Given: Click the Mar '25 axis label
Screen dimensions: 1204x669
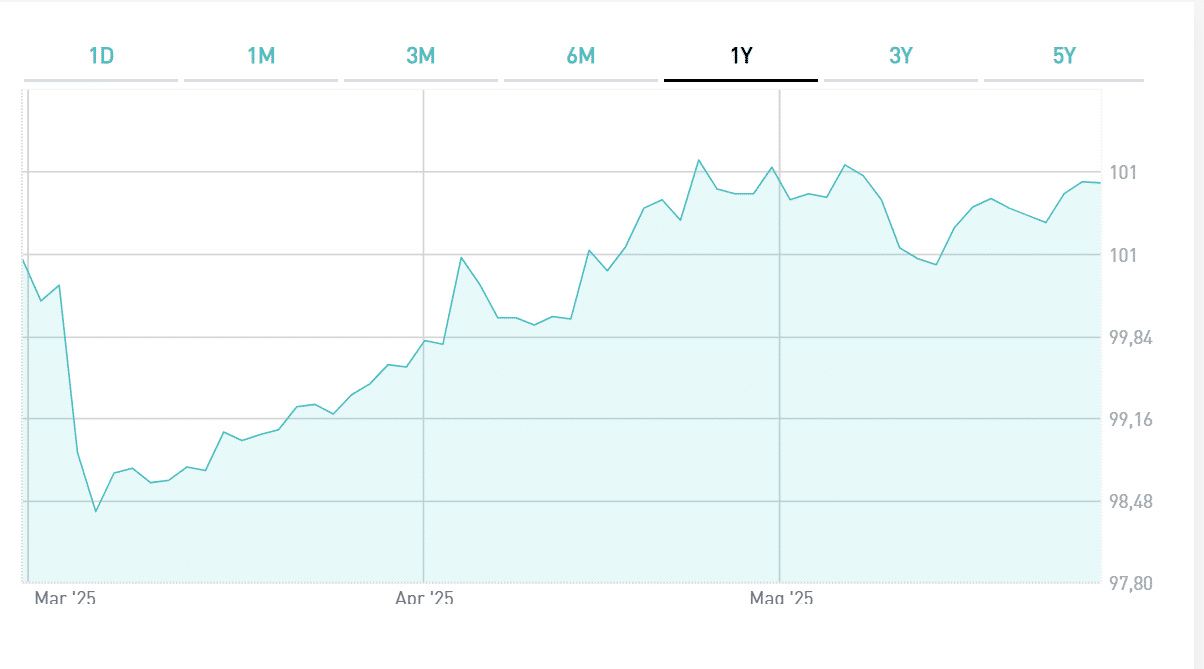Looking at the screenshot, I should (x=65, y=599).
